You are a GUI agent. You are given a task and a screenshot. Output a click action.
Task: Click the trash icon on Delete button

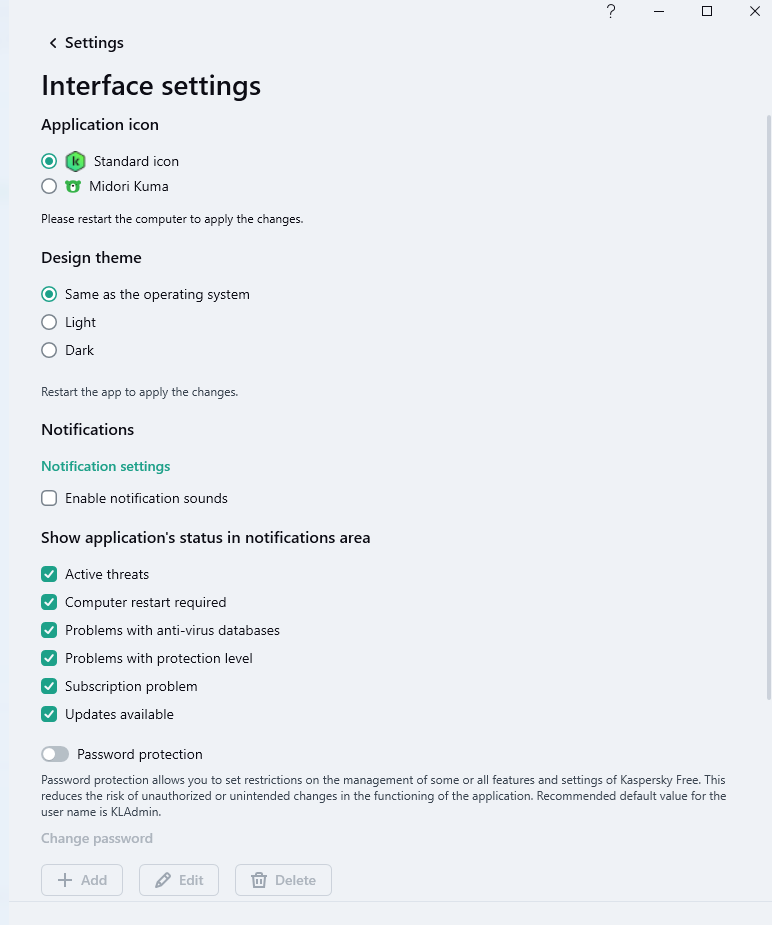(259, 880)
